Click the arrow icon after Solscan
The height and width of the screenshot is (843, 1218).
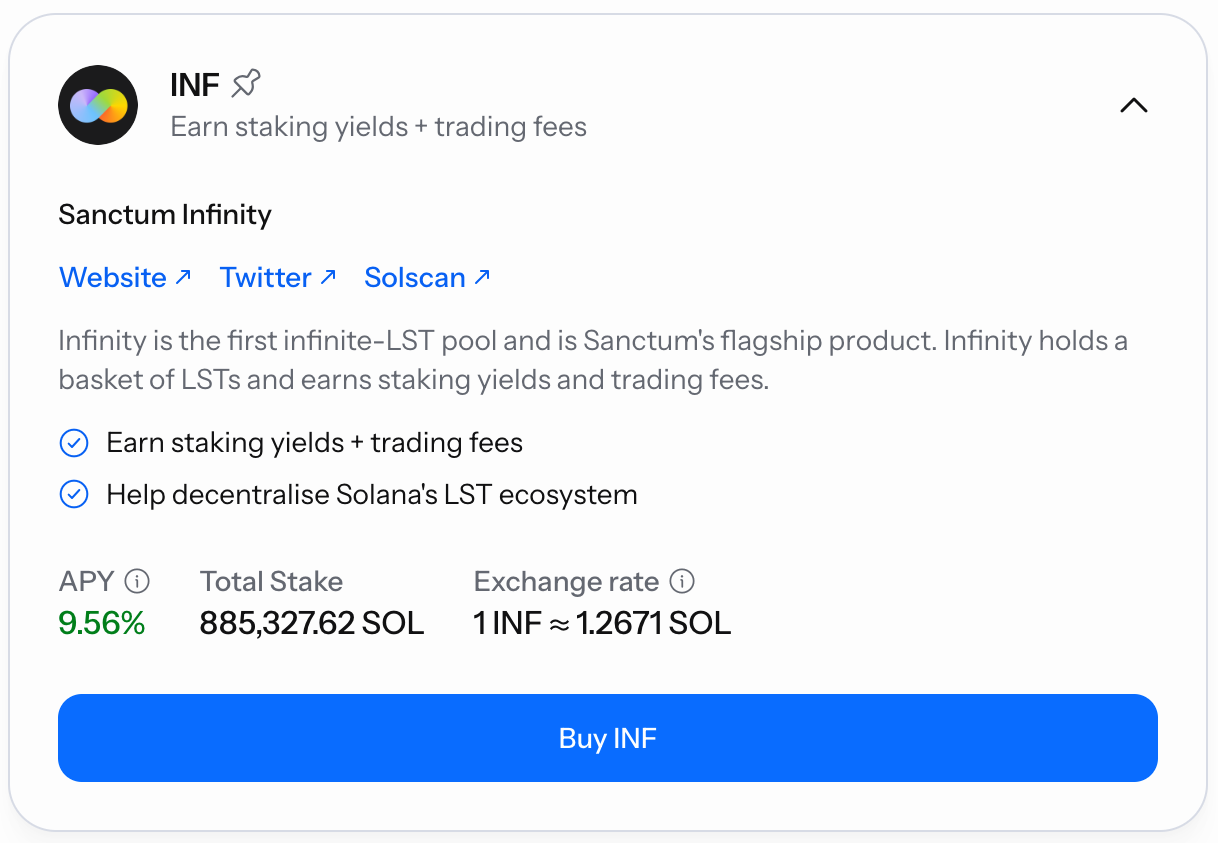click(482, 276)
